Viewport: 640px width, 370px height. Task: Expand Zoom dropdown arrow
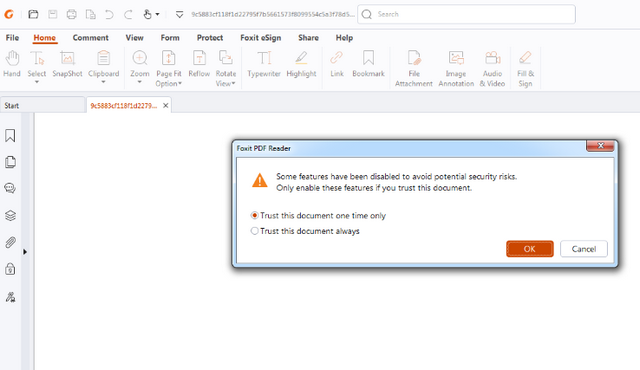(x=140, y=82)
